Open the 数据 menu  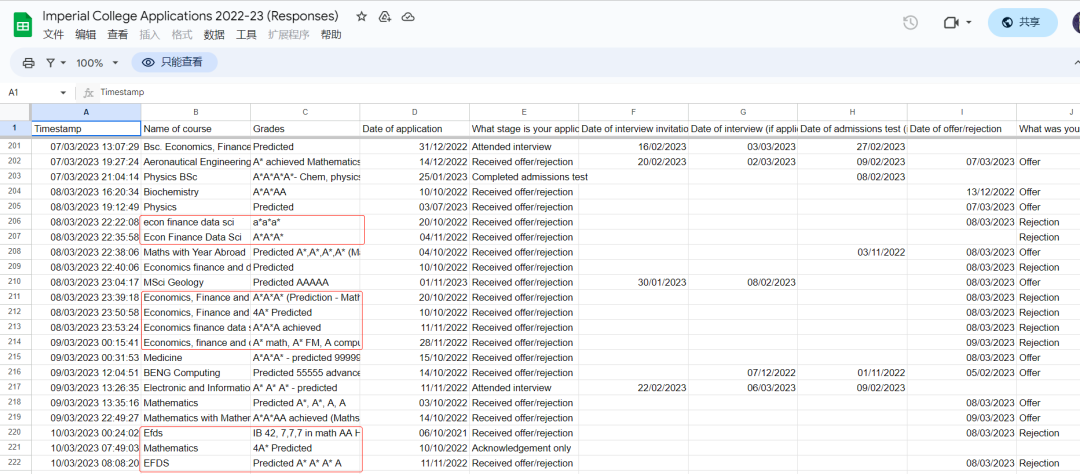point(214,34)
